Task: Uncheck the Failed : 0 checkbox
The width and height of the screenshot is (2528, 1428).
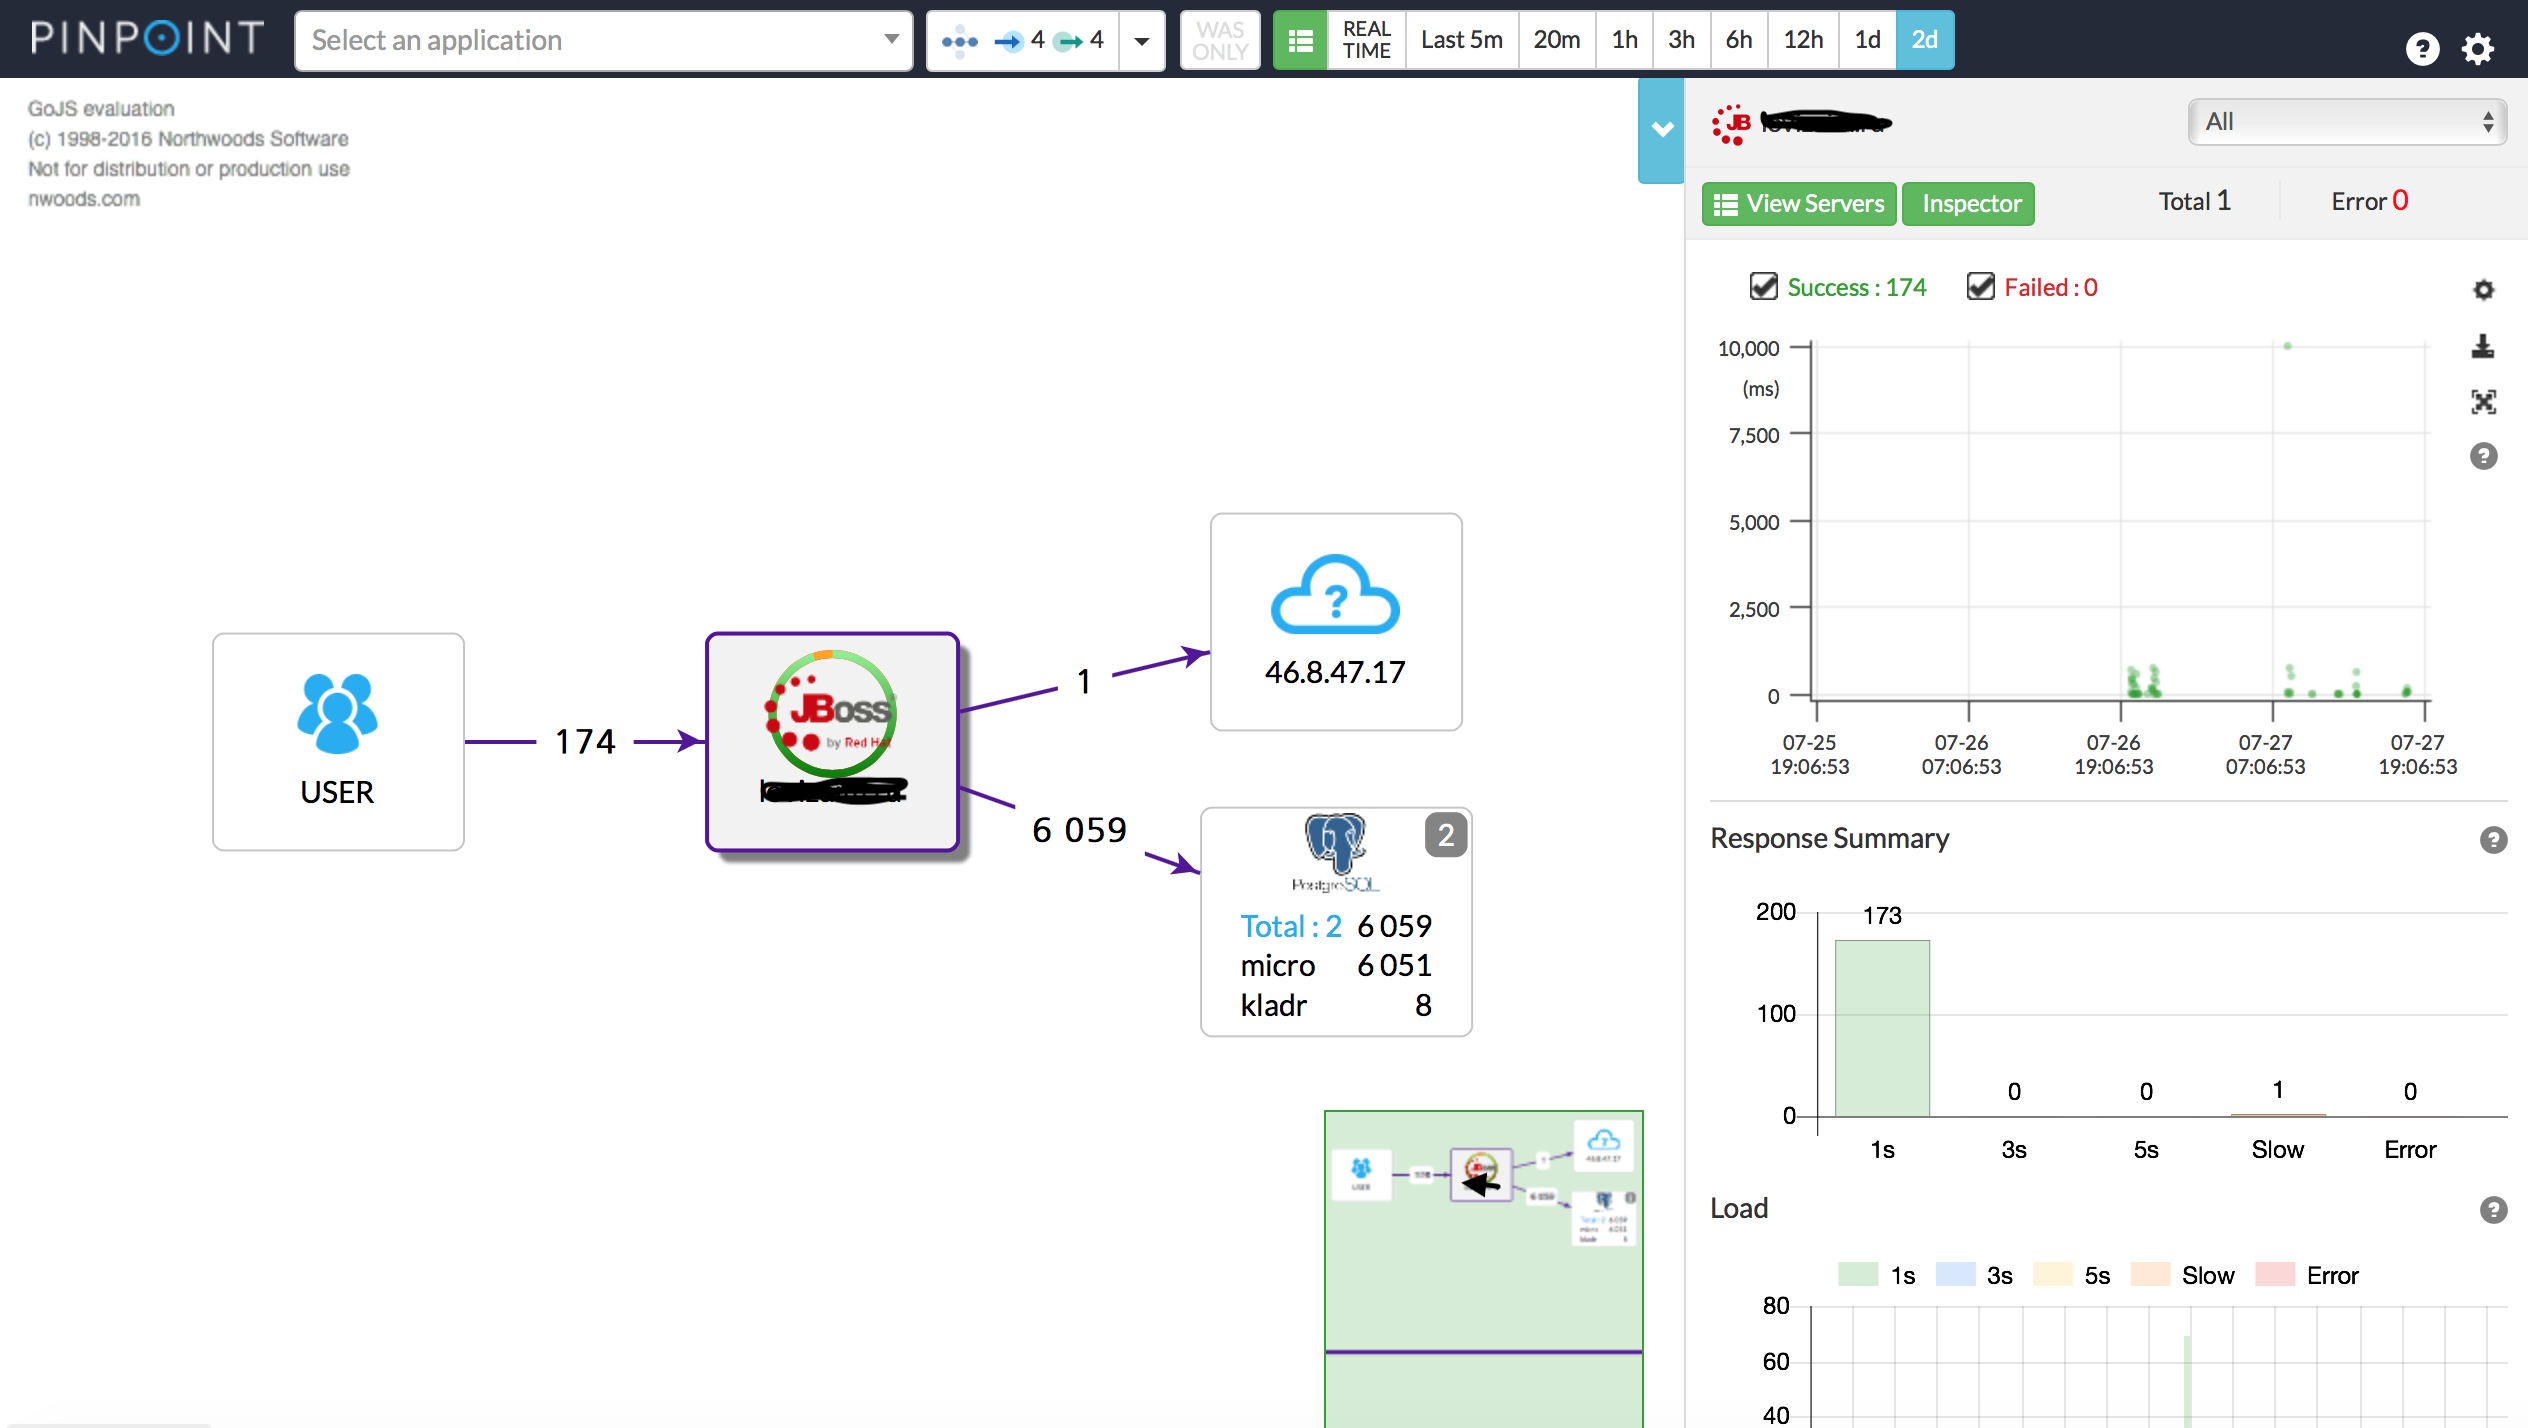Action: coord(1980,287)
